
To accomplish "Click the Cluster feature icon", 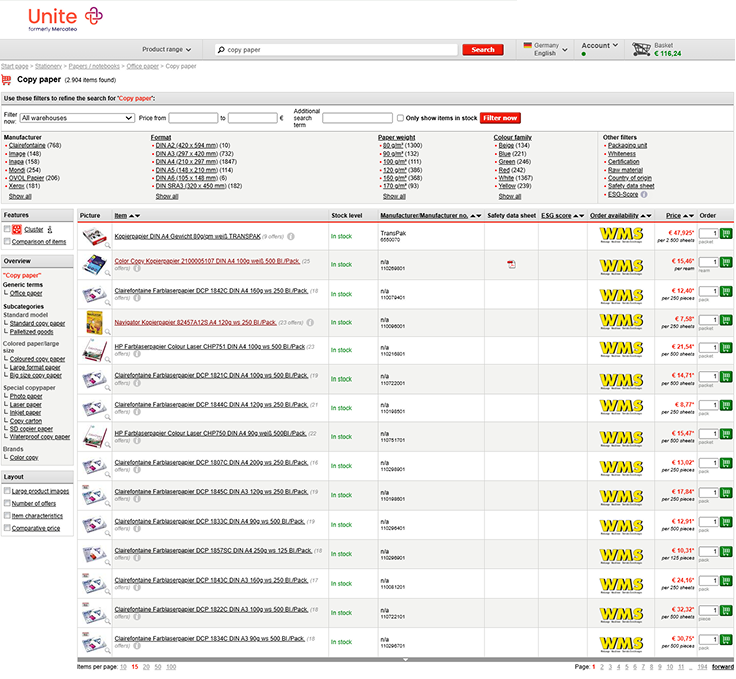I will pos(17,229).
